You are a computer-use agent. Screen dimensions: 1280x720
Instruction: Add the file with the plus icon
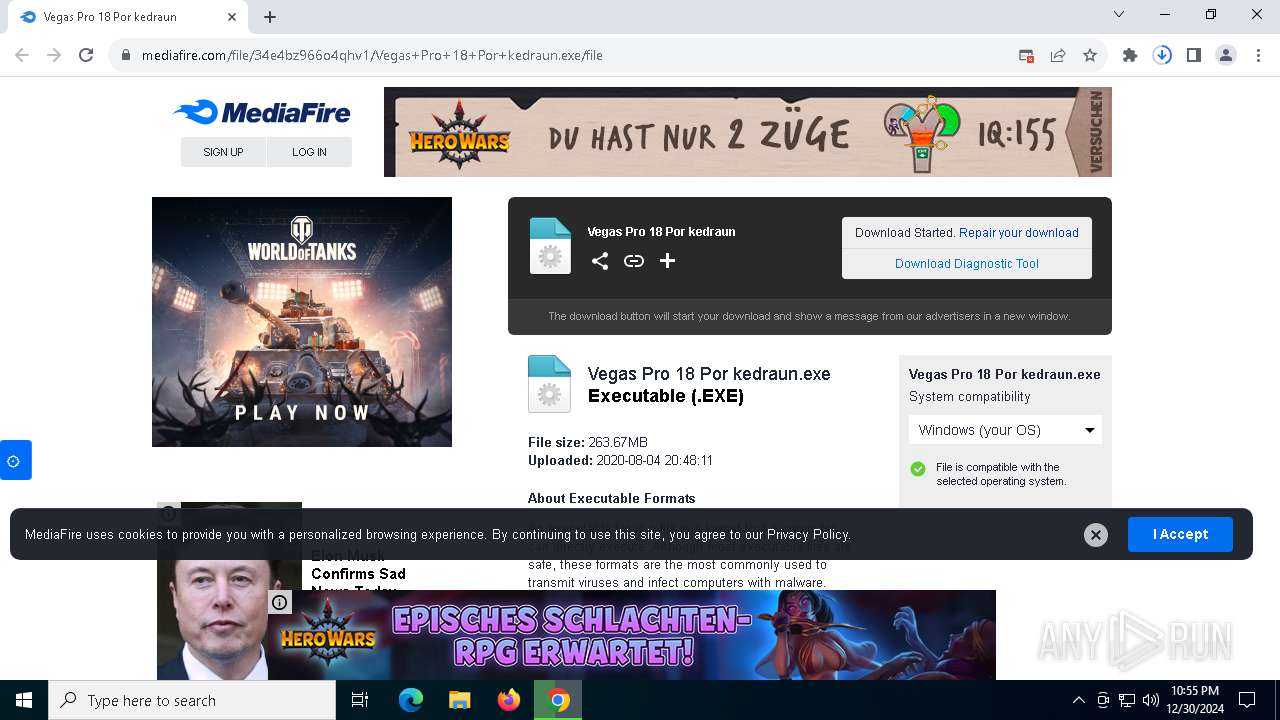tap(667, 261)
